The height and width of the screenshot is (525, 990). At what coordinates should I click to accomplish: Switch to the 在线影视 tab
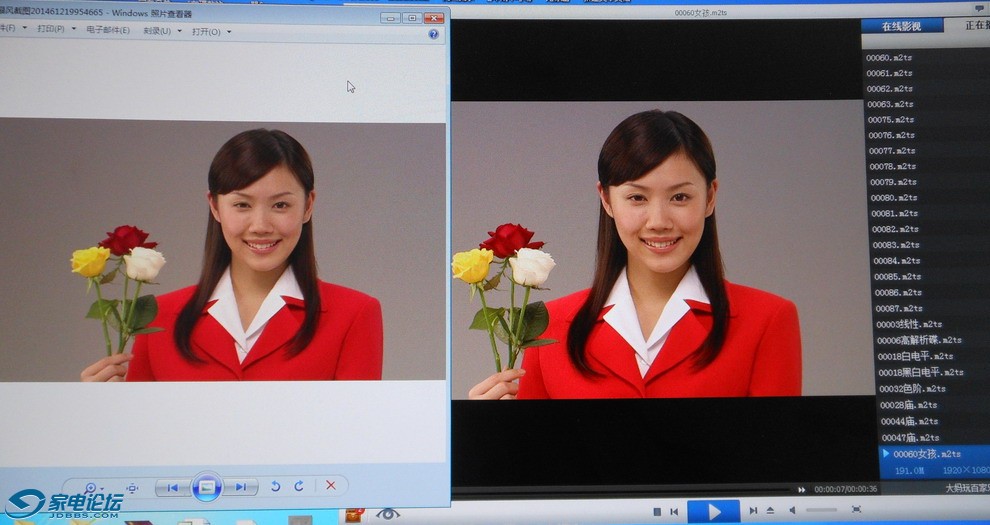[900, 26]
